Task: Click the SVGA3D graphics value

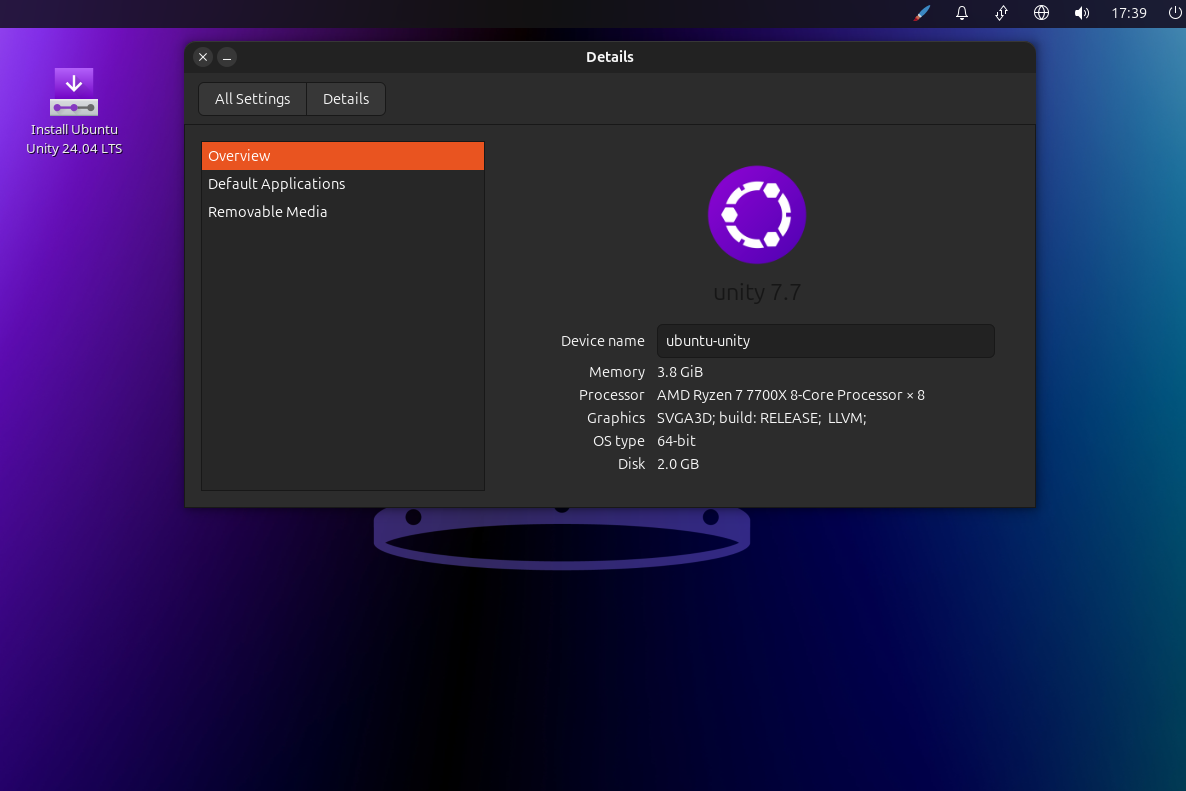Action: coord(762,417)
